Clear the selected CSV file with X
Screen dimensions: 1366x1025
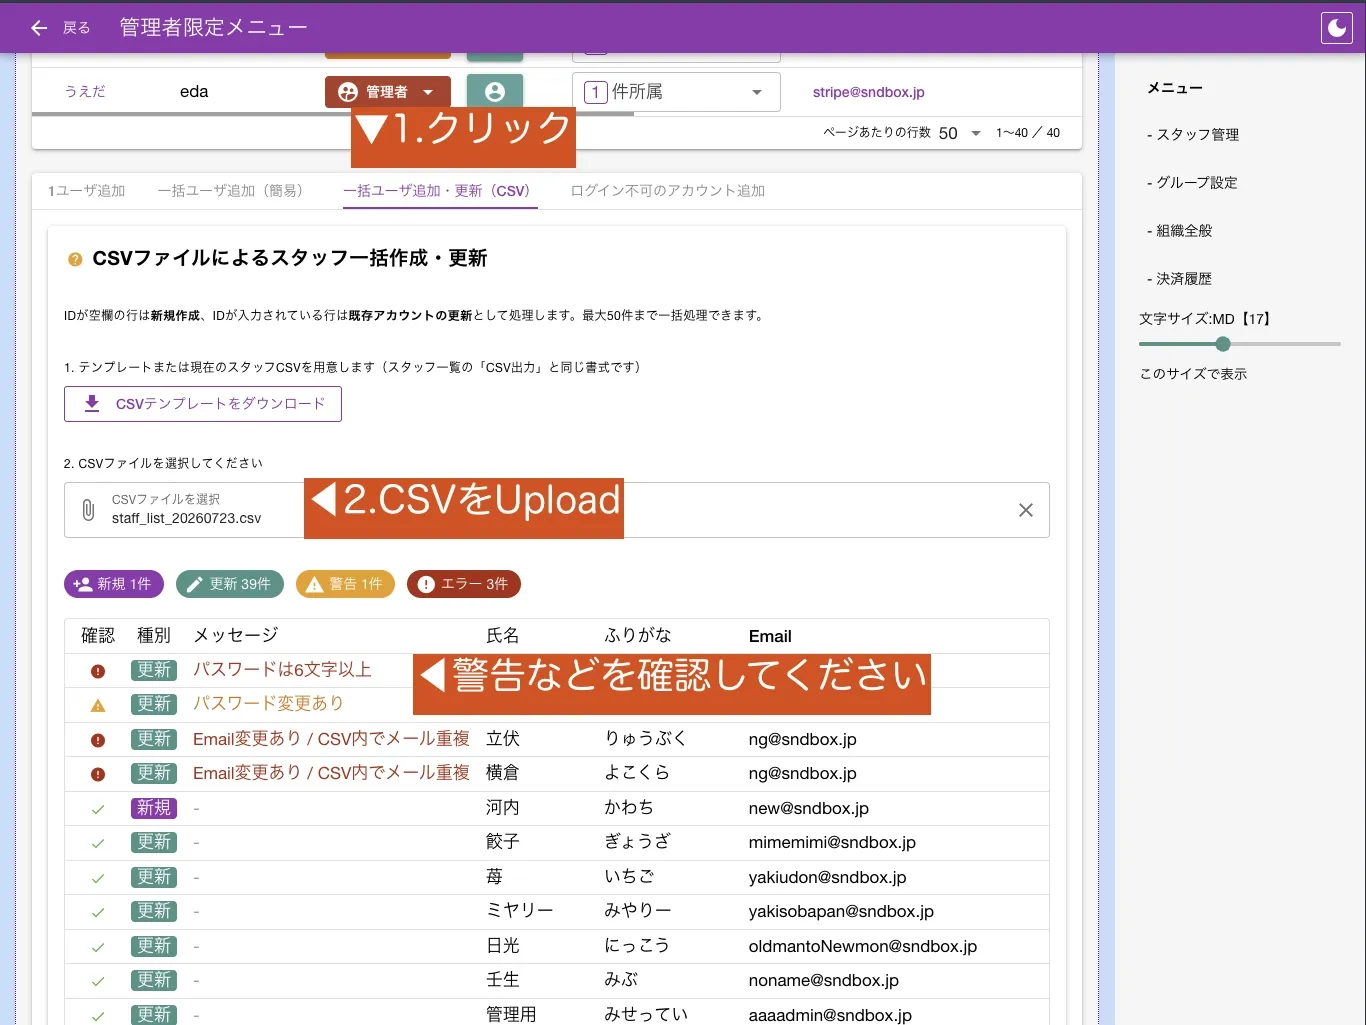[x=1026, y=510]
